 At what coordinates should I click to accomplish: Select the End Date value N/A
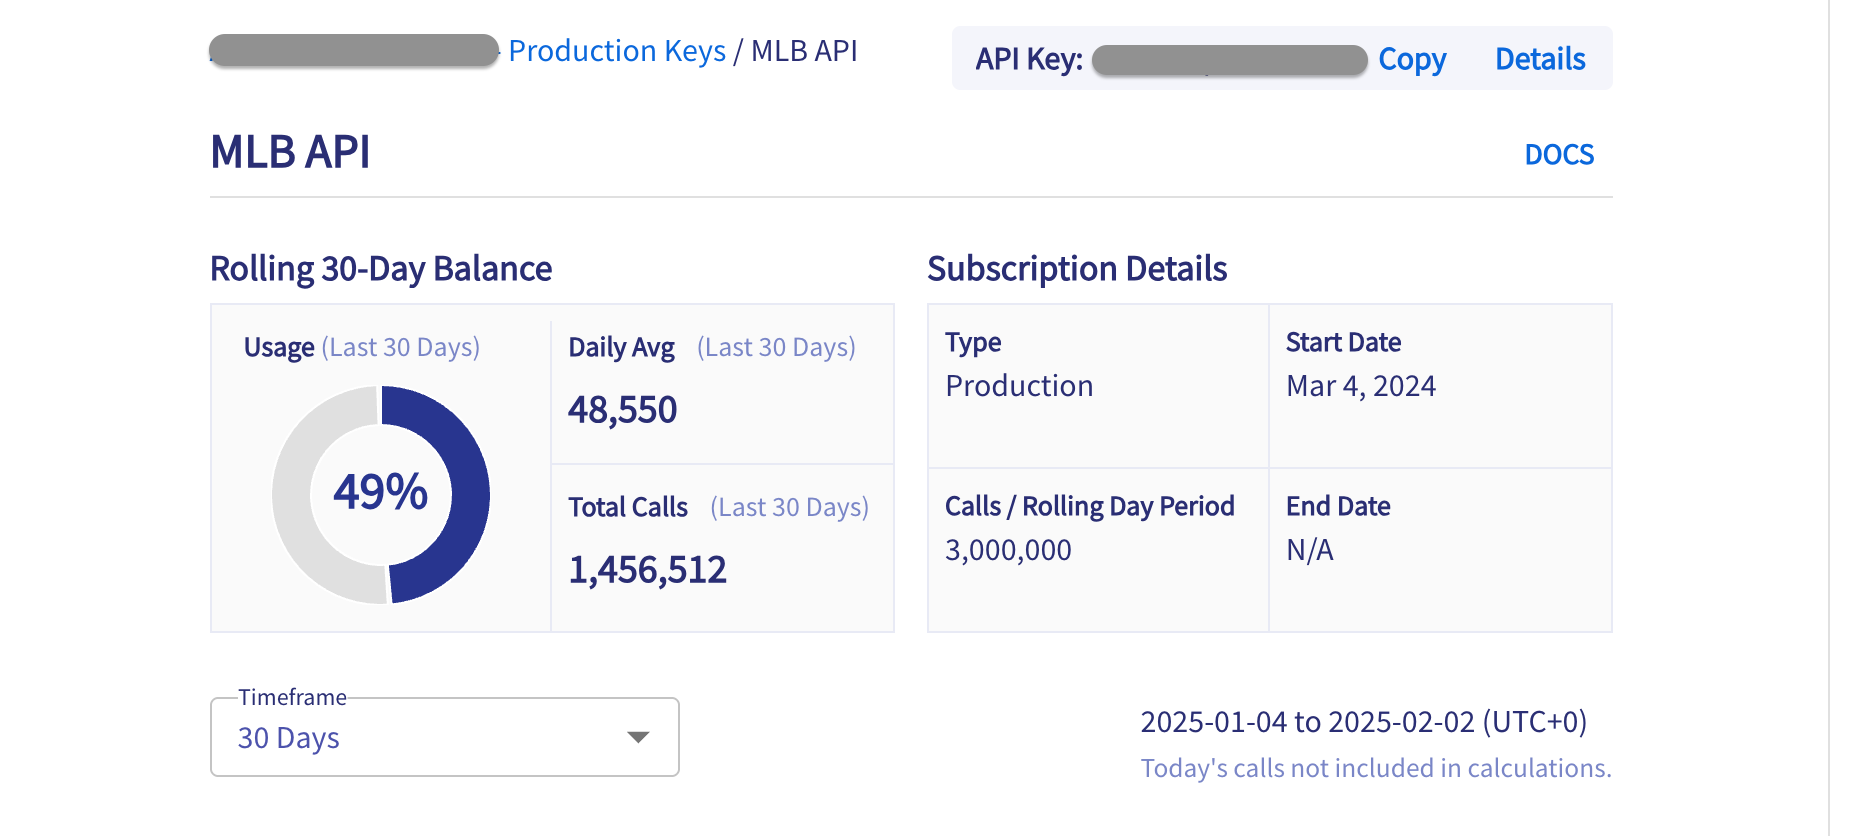(x=1310, y=550)
